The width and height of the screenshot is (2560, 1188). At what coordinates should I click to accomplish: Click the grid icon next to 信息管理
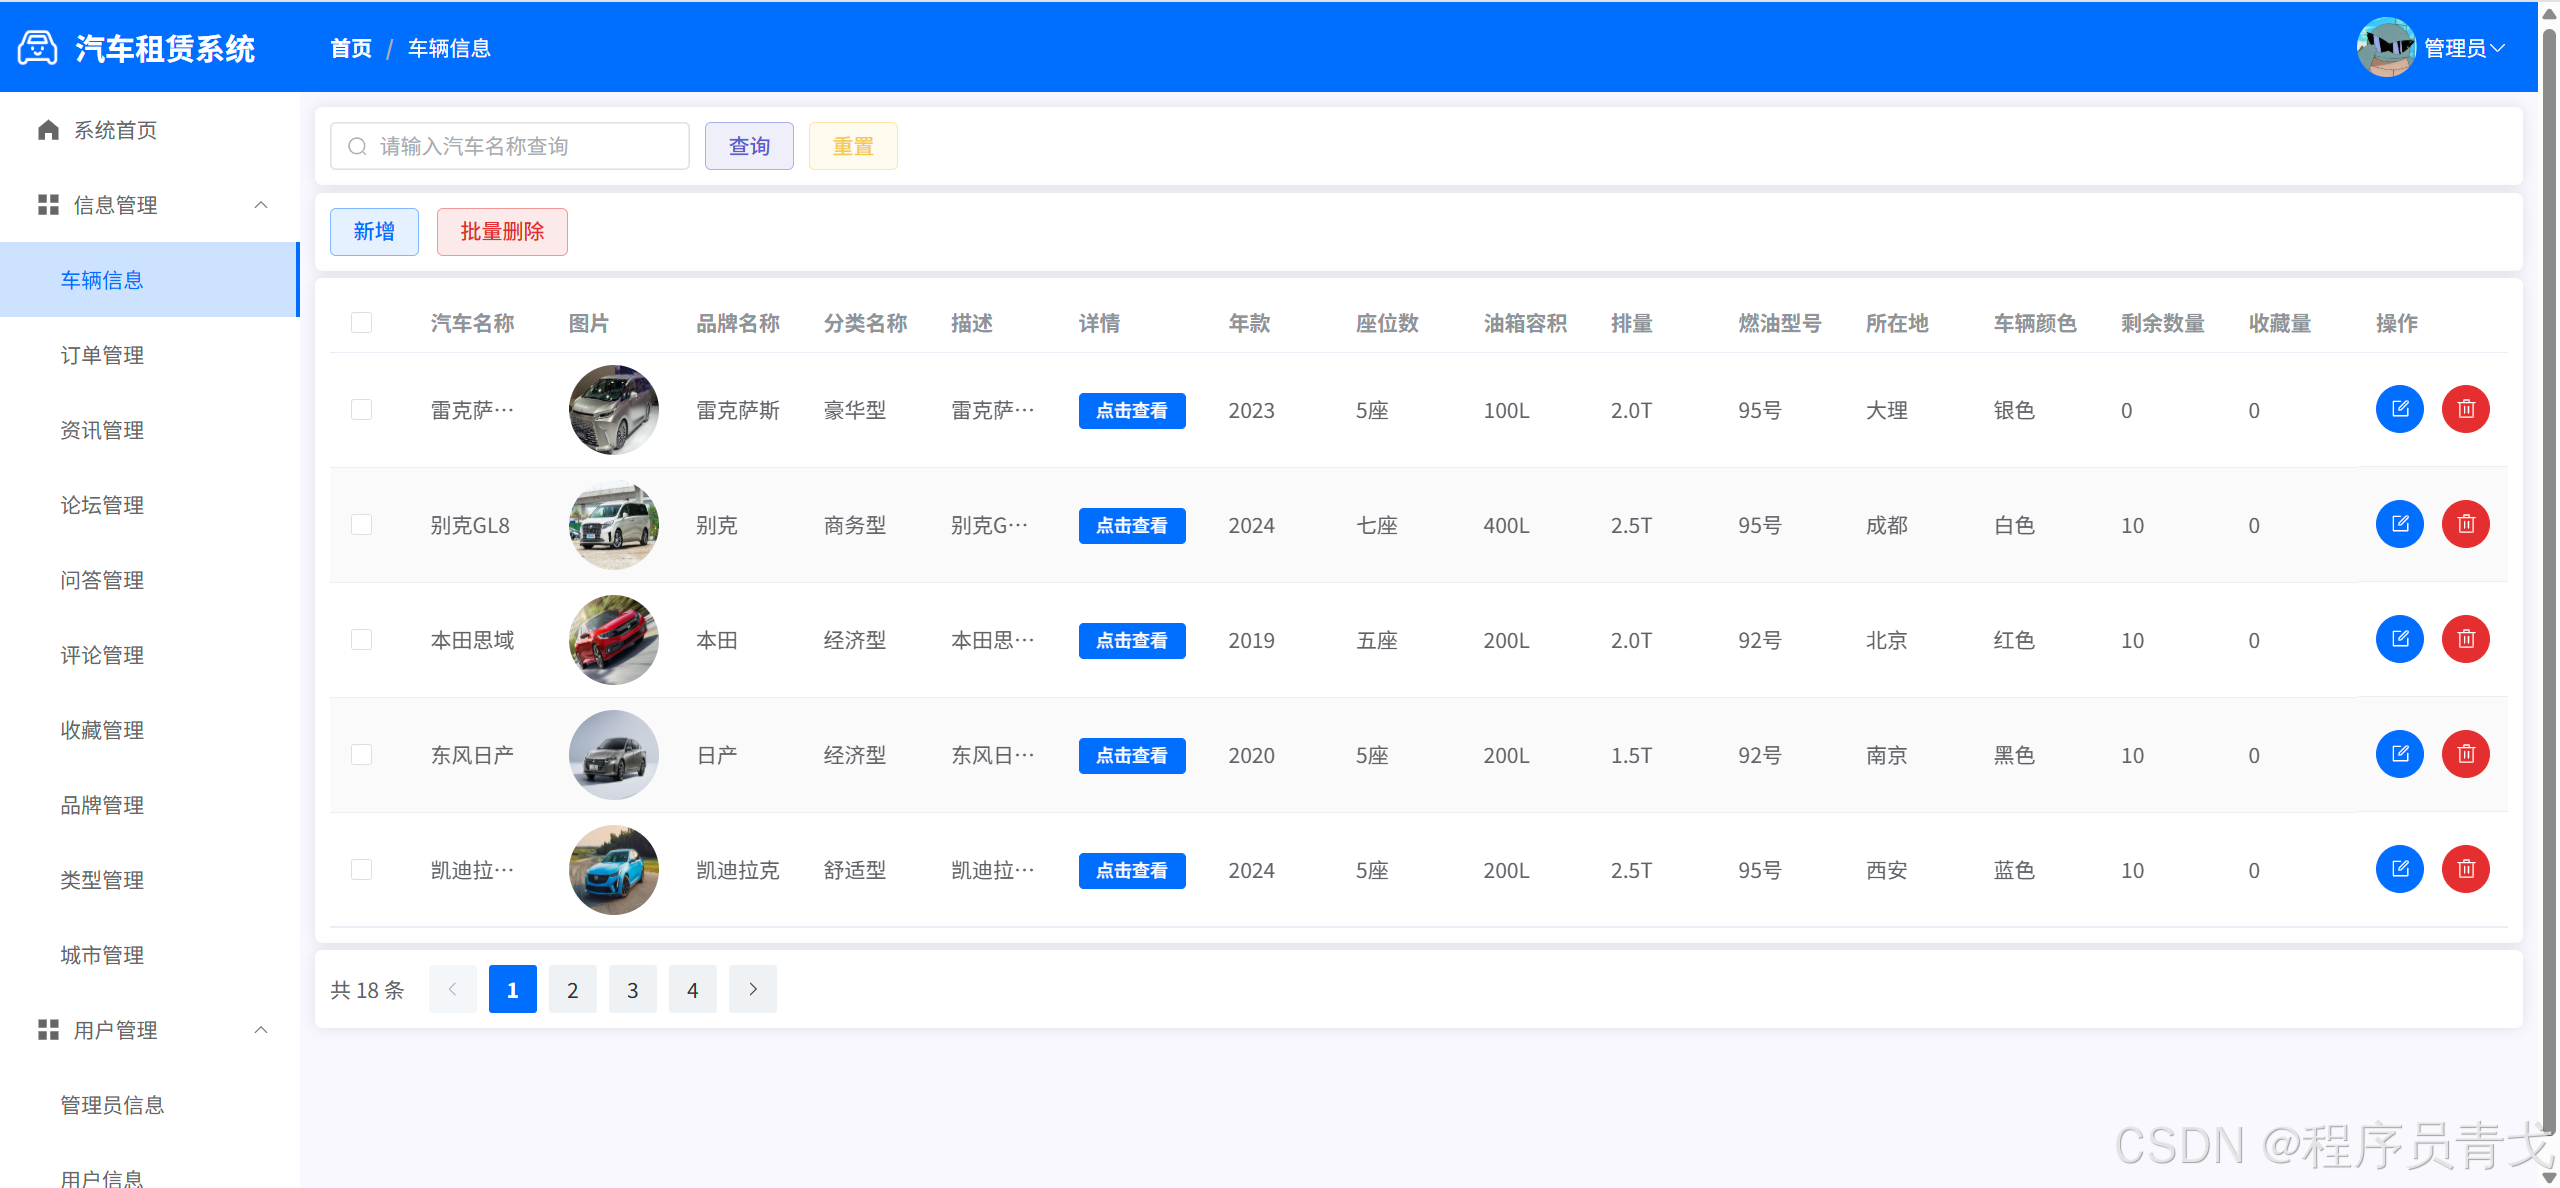[x=47, y=205]
